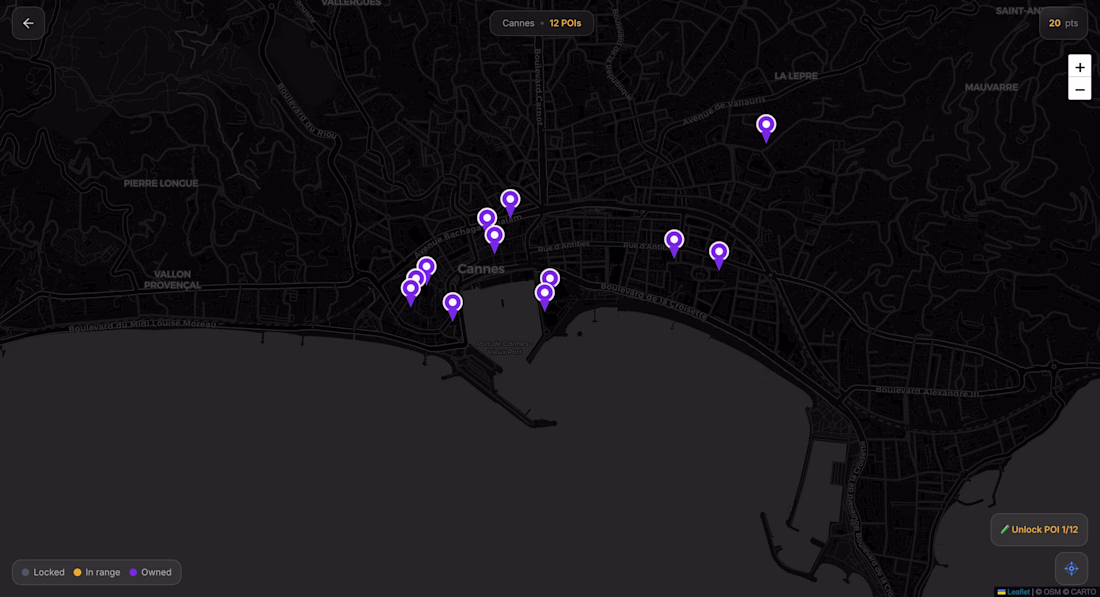The image size is (1100, 597).
Task: Select the lower POI marker east of the harbour
Action: tap(544, 297)
